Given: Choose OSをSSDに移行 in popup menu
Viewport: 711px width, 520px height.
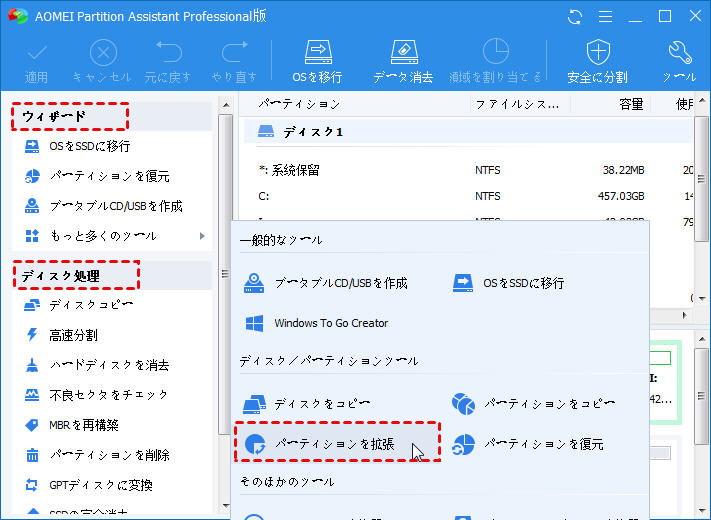Looking at the screenshot, I should point(509,283).
